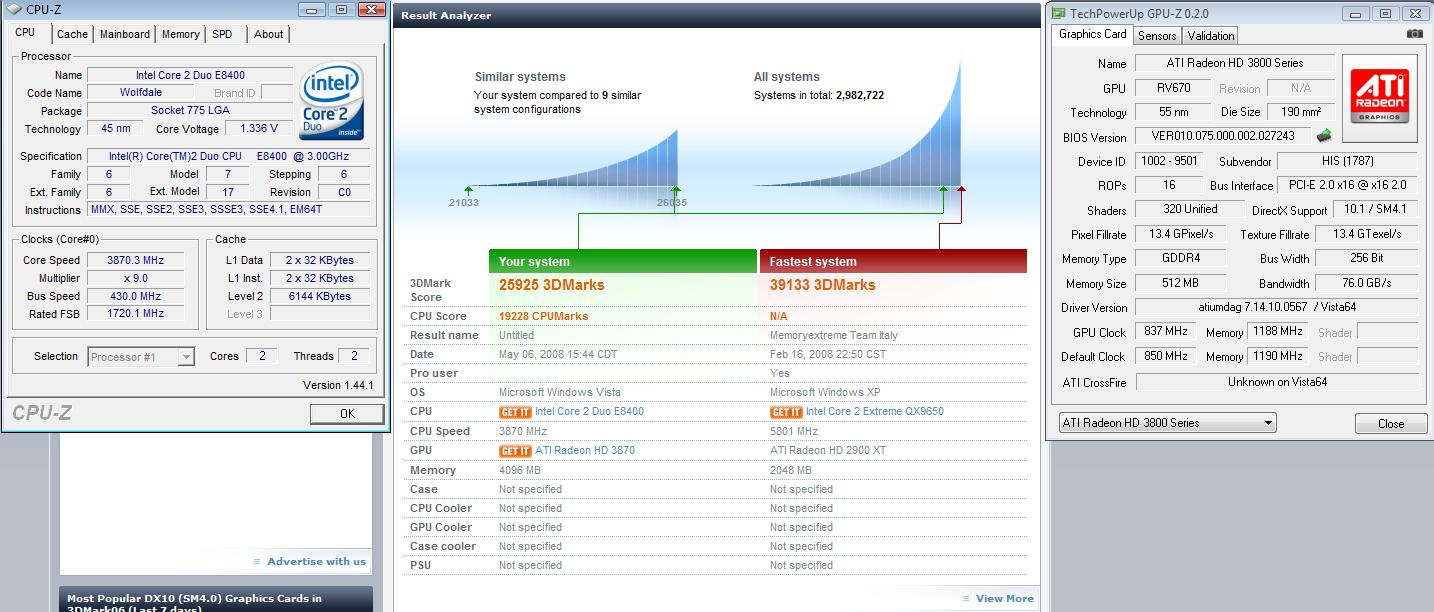
Task: Click the Core Speed value 3870.3 MHz
Action: (x=135, y=260)
